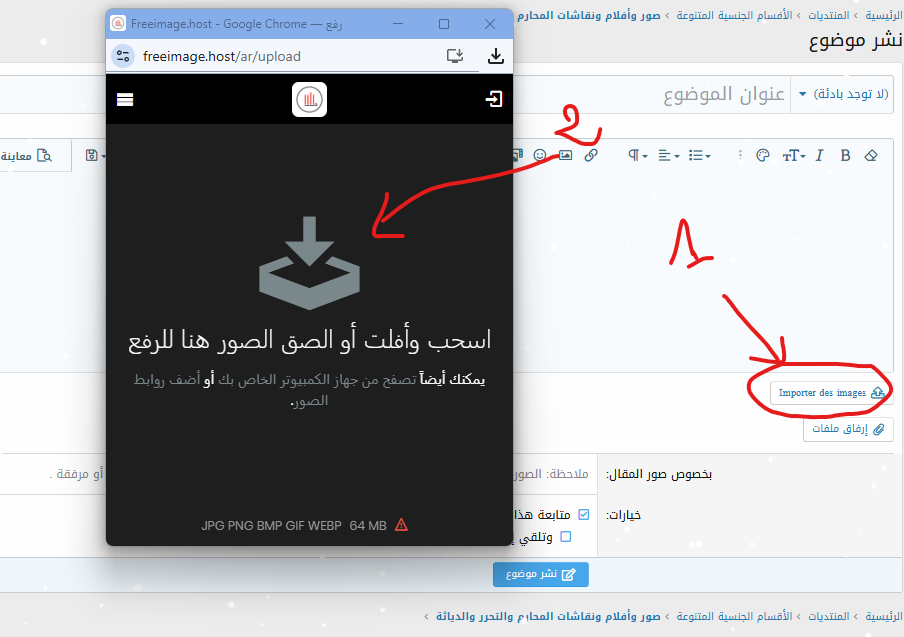
Task: Open الأقسام الجنسية المتنوعة in bottom breadcrumb
Action: click(x=734, y=616)
